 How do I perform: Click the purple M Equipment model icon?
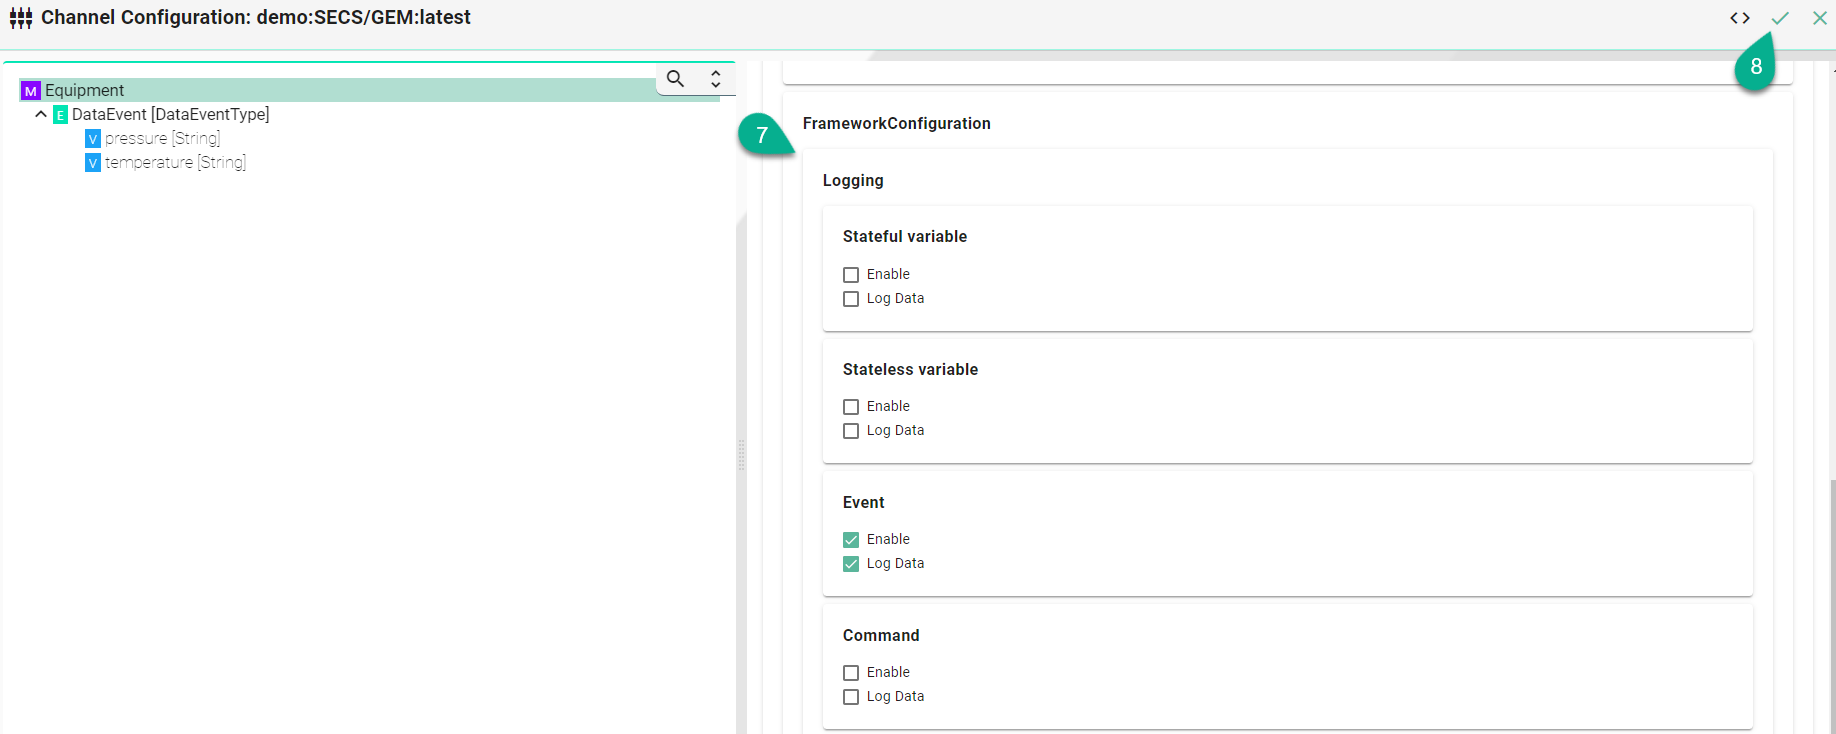pyautogui.click(x=31, y=91)
